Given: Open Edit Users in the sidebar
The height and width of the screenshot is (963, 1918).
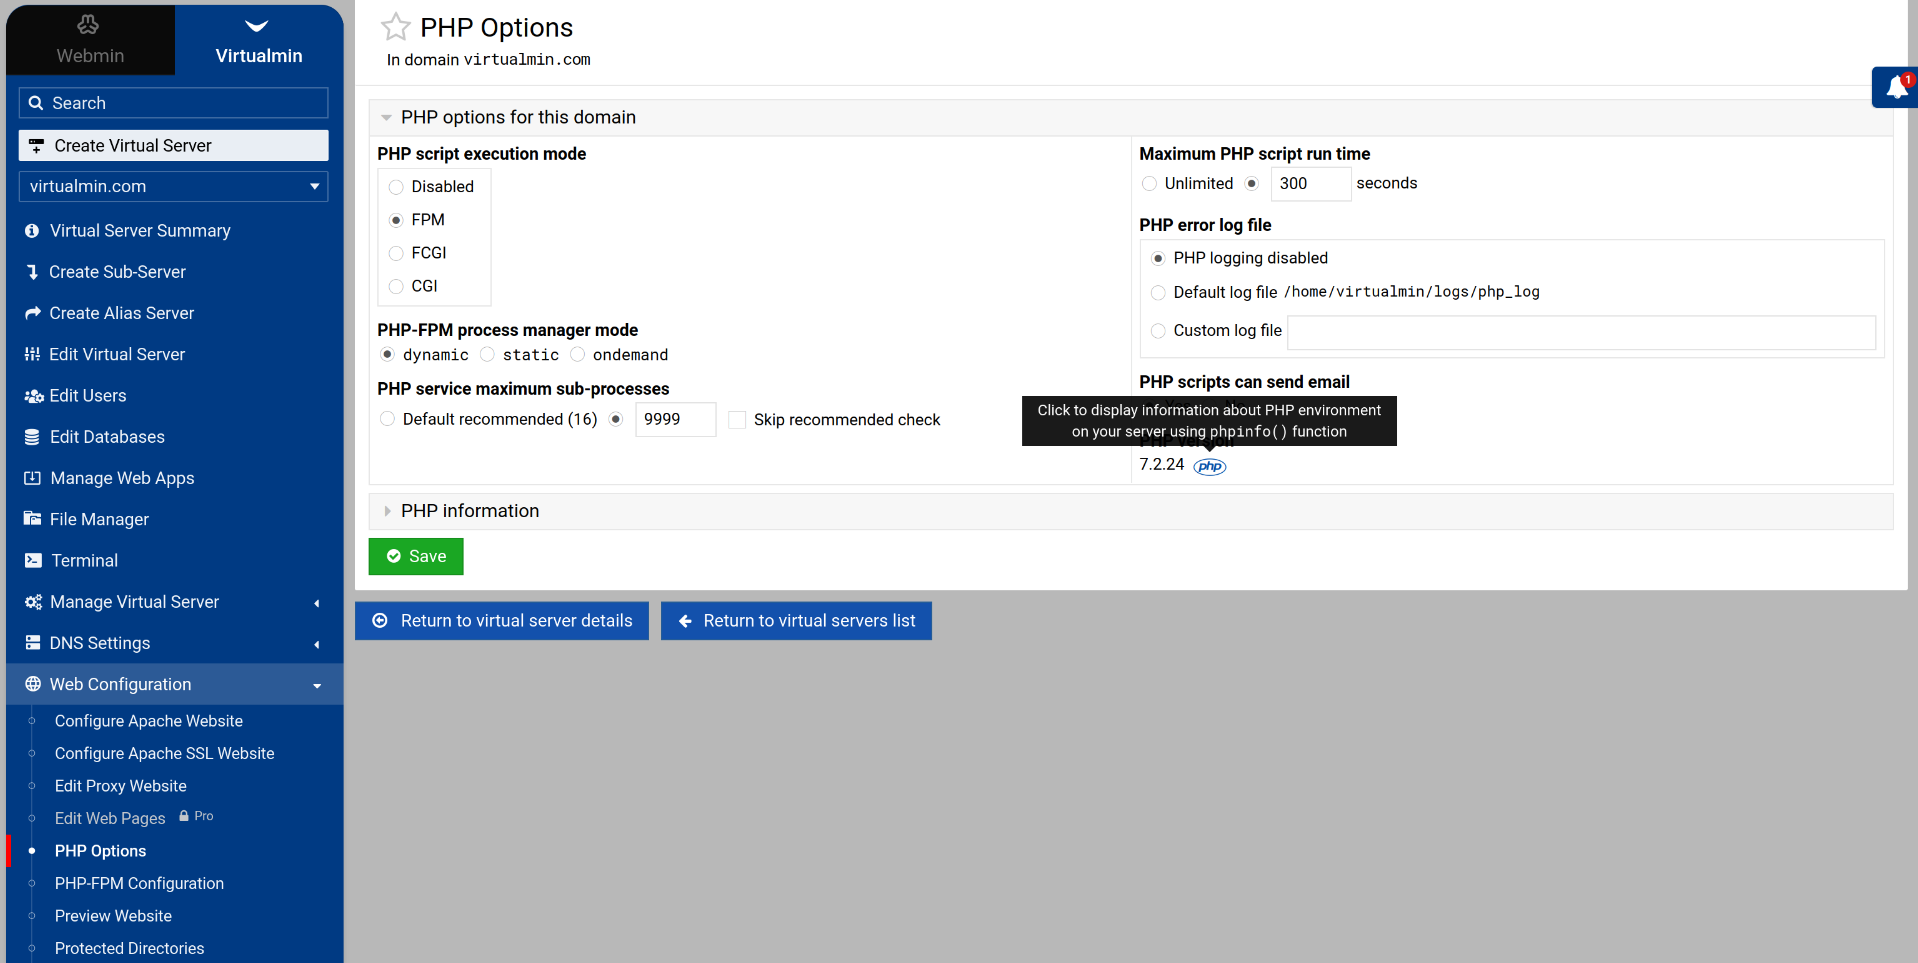Looking at the screenshot, I should tap(88, 396).
